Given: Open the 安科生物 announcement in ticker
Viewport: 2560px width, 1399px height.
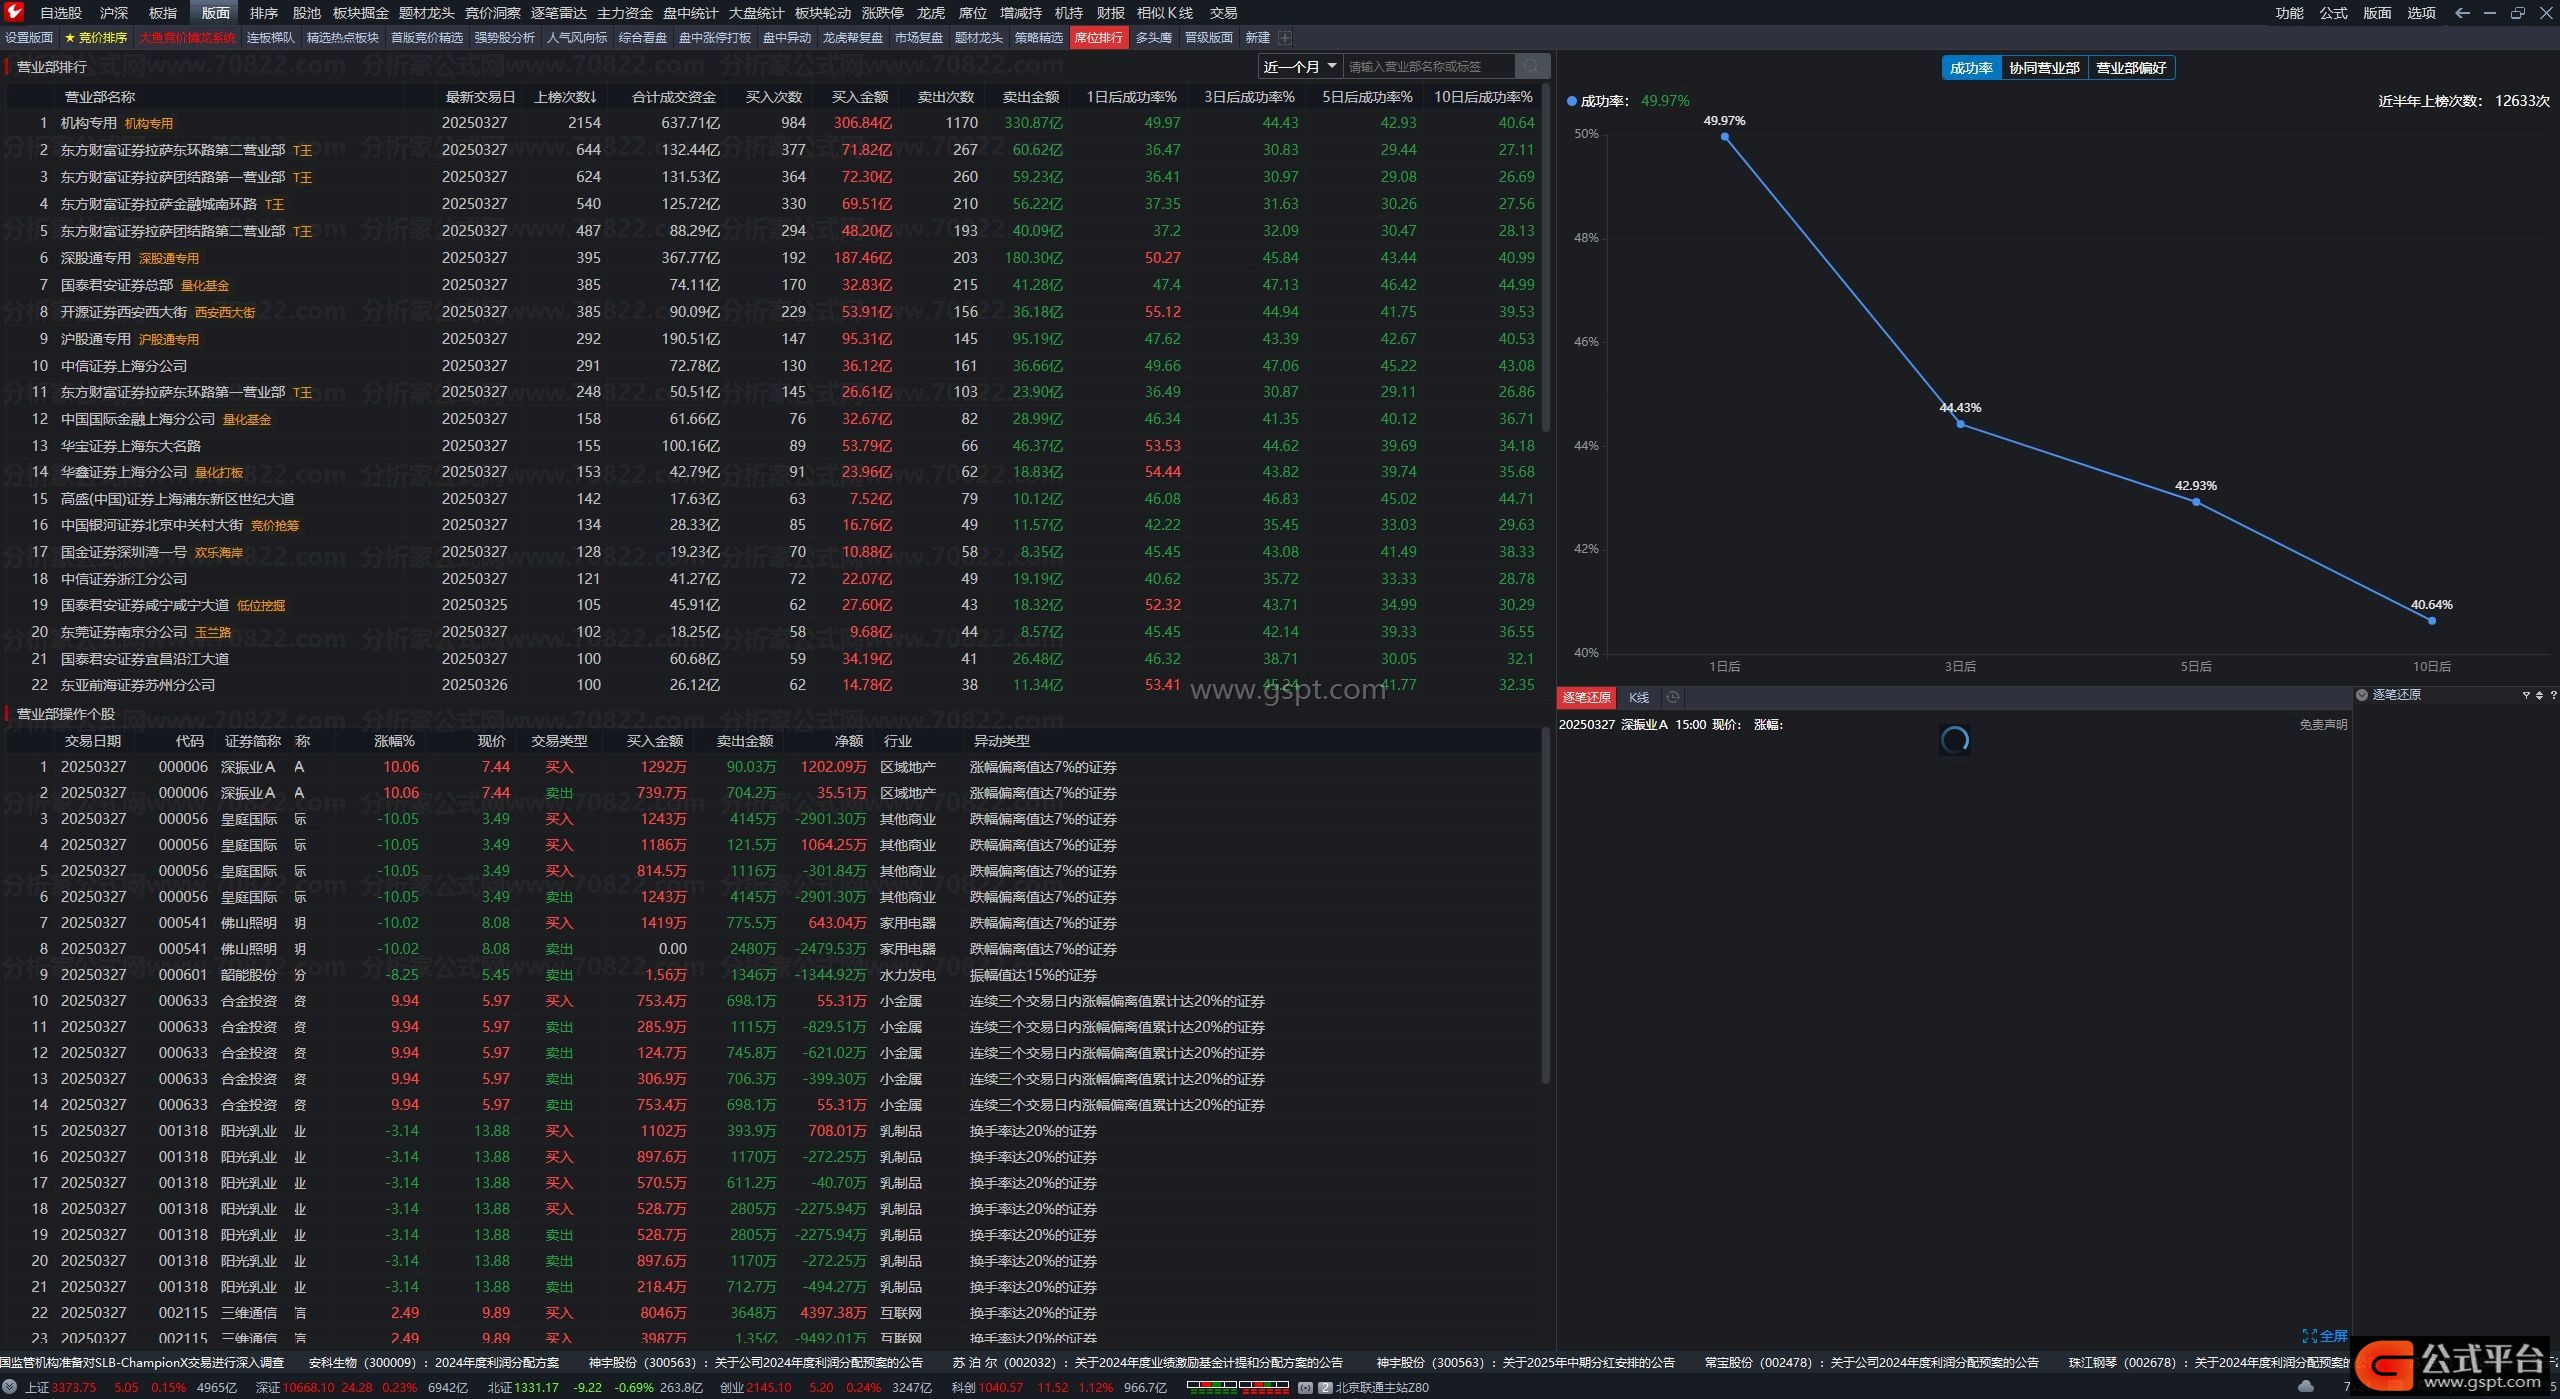Looking at the screenshot, I should click(433, 1363).
